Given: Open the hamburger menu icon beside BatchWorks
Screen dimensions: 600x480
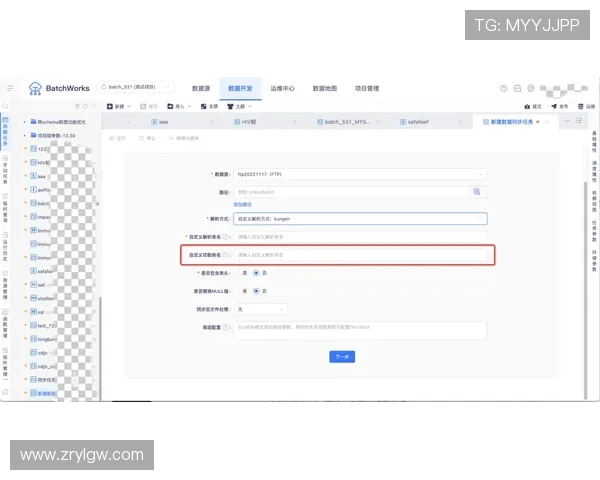Looking at the screenshot, I should click(x=10, y=88).
